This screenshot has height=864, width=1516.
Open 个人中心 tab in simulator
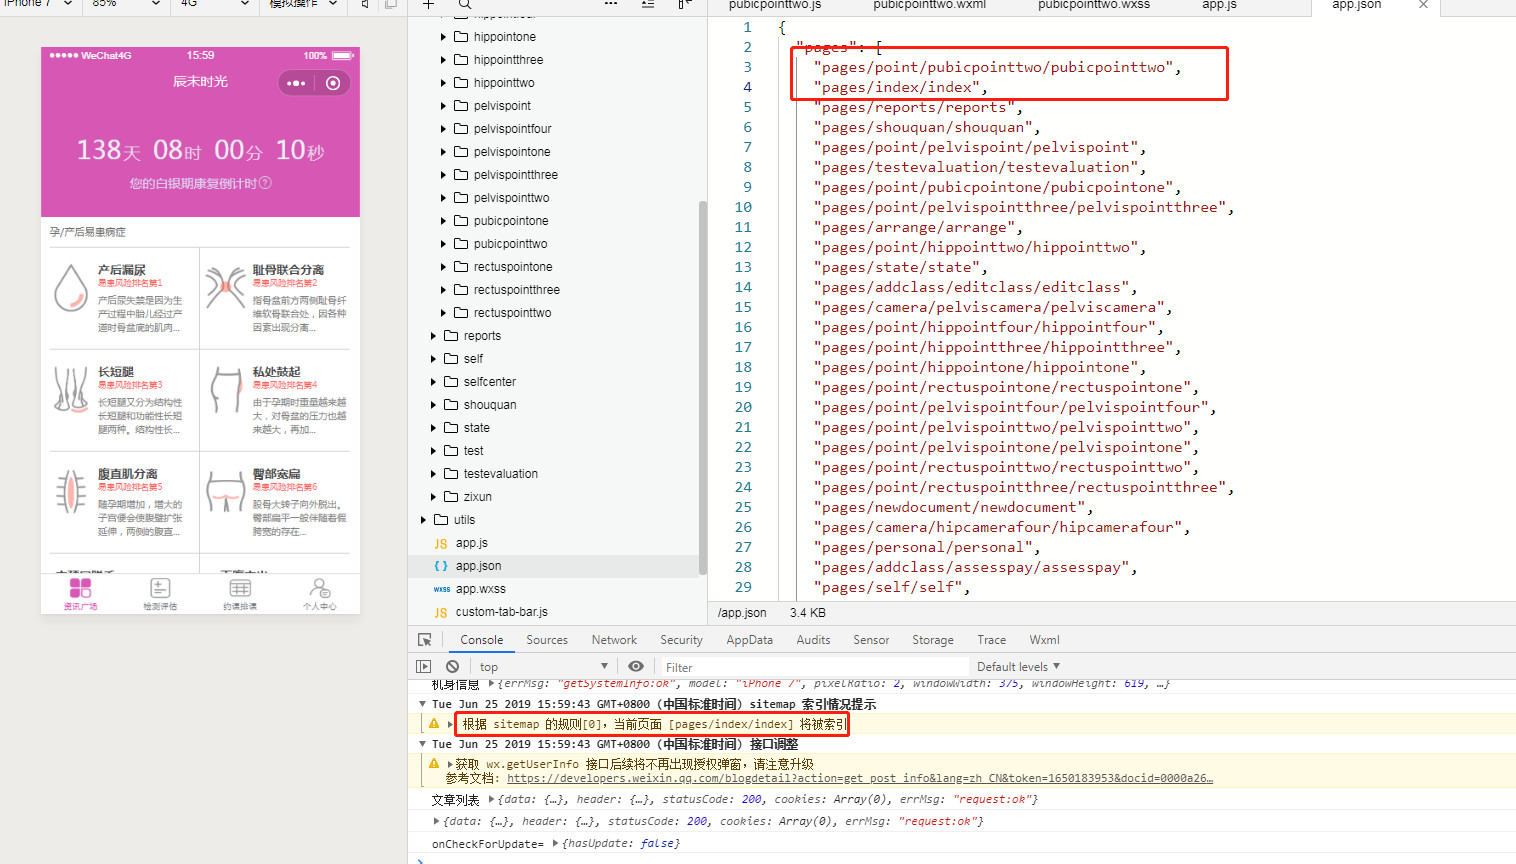[320, 593]
